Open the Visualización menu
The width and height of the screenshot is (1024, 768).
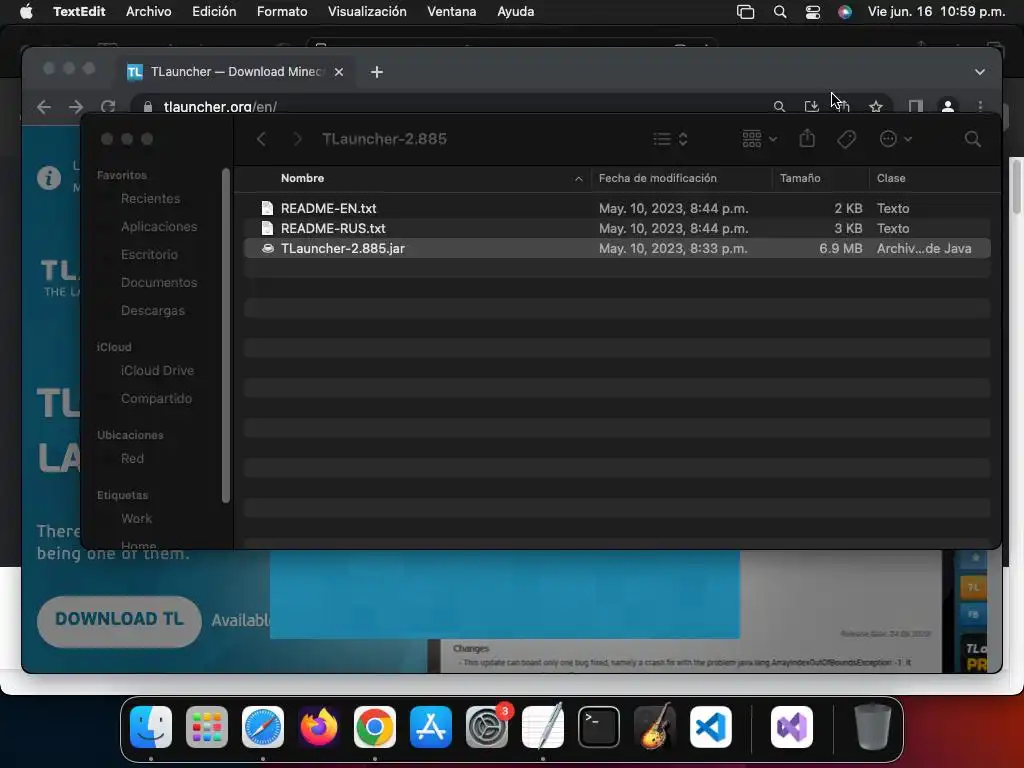[x=367, y=12]
